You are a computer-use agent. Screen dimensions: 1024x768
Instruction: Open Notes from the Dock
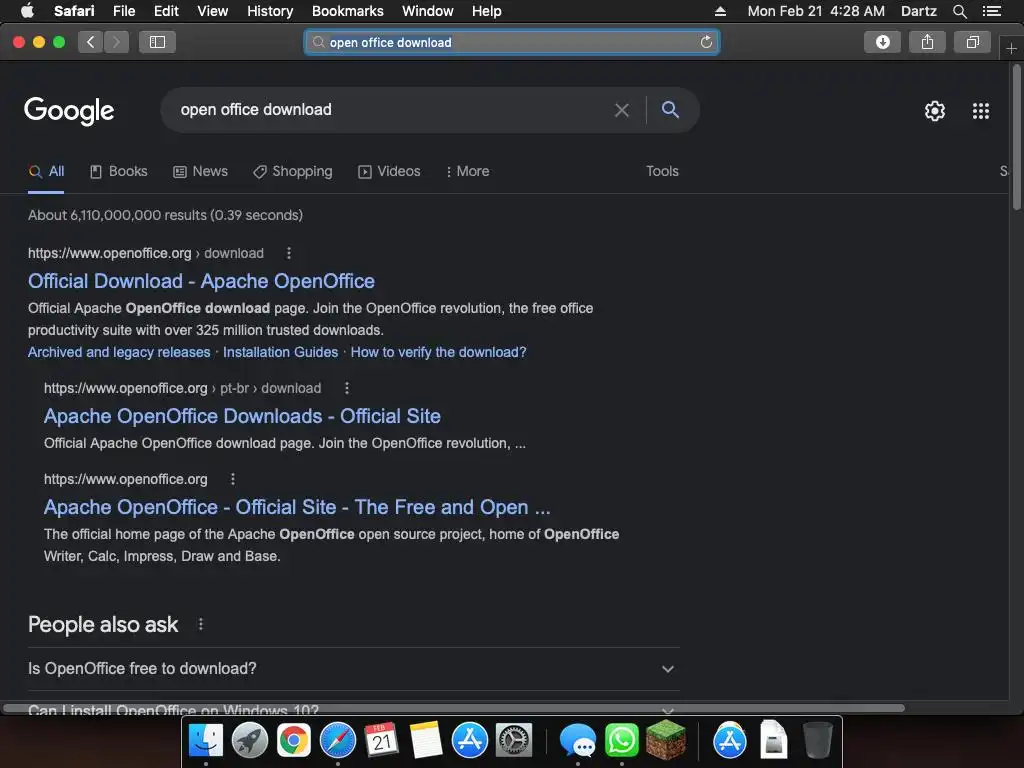click(426, 741)
